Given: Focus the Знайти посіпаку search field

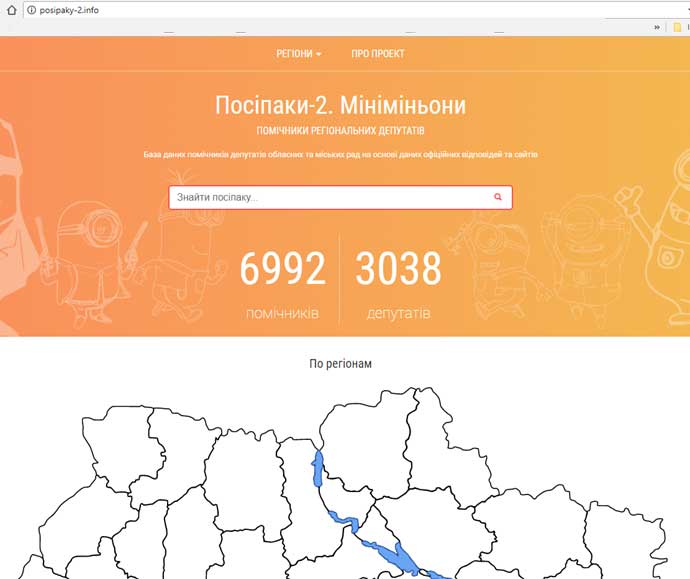Looking at the screenshot, I should pyautogui.click(x=330, y=197).
